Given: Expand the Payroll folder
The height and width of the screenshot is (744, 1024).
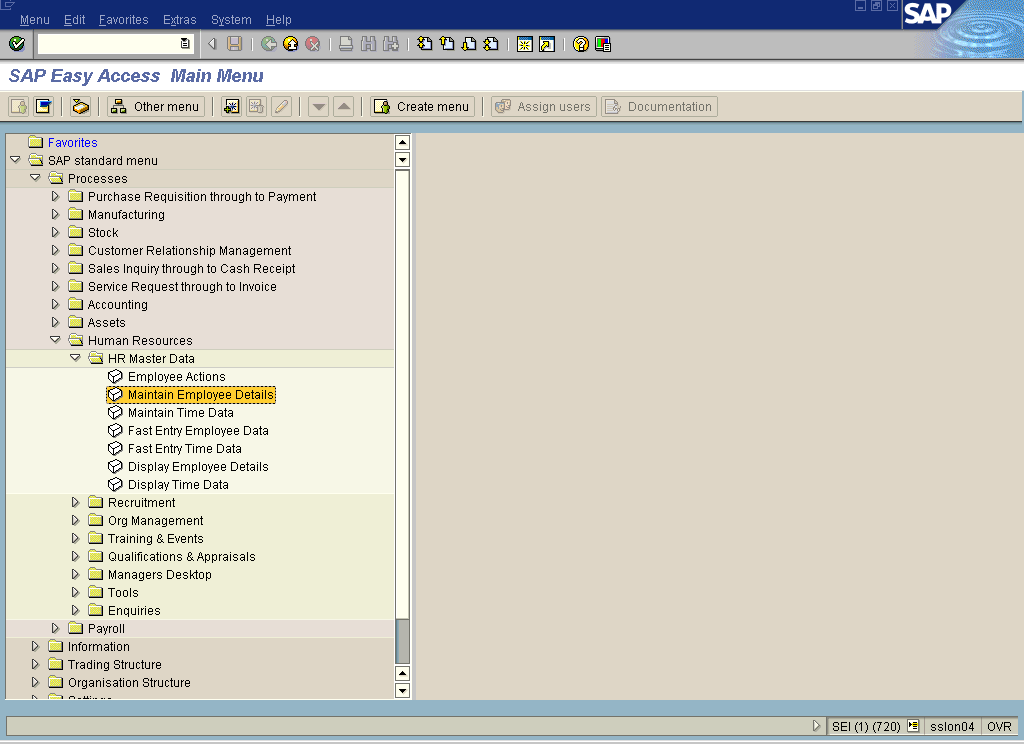Looking at the screenshot, I should (55, 628).
